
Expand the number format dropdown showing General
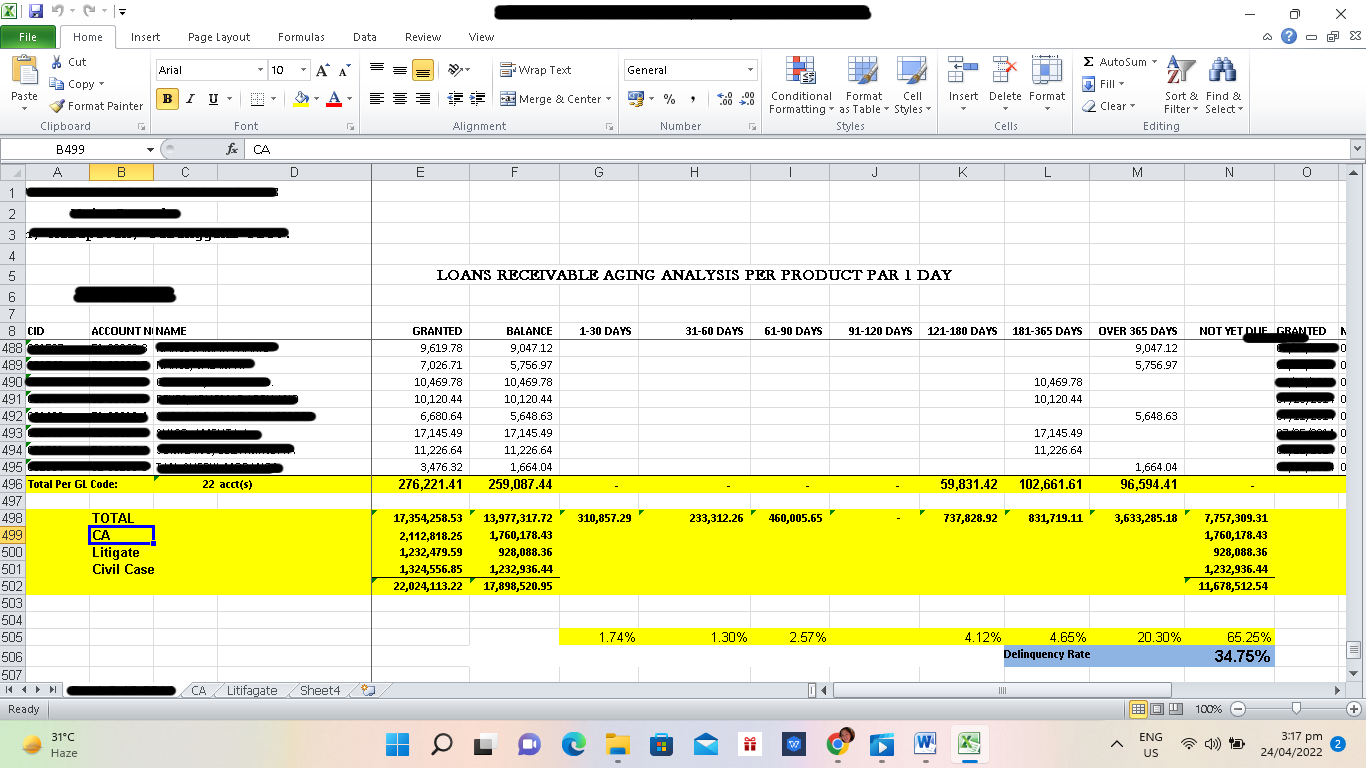coord(750,70)
